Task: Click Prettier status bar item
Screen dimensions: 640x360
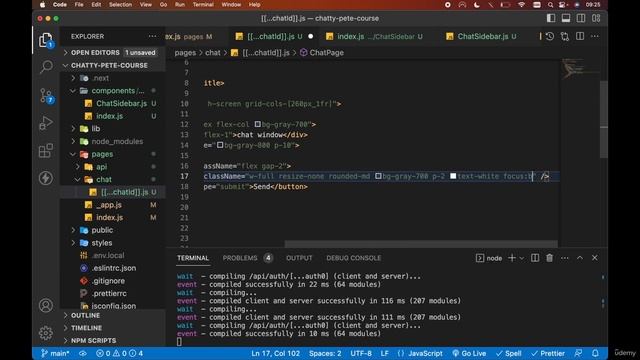Action: [548, 353]
